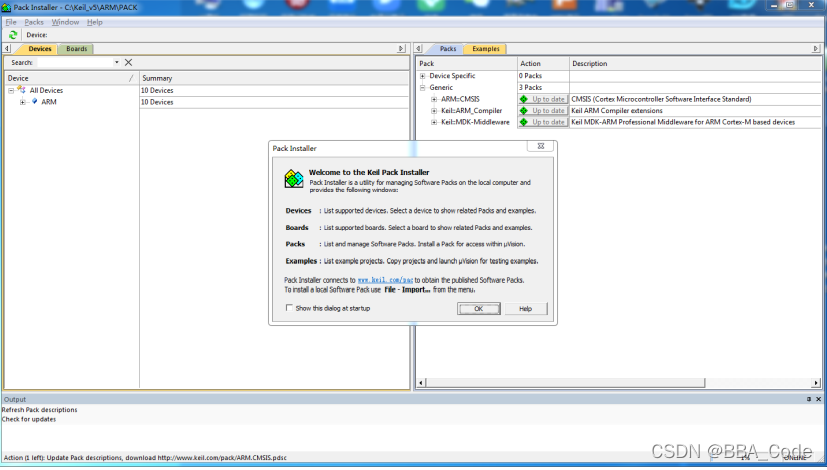The height and width of the screenshot is (470, 827).
Task: Click OK in the welcome dialog
Action: pyautogui.click(x=478, y=309)
